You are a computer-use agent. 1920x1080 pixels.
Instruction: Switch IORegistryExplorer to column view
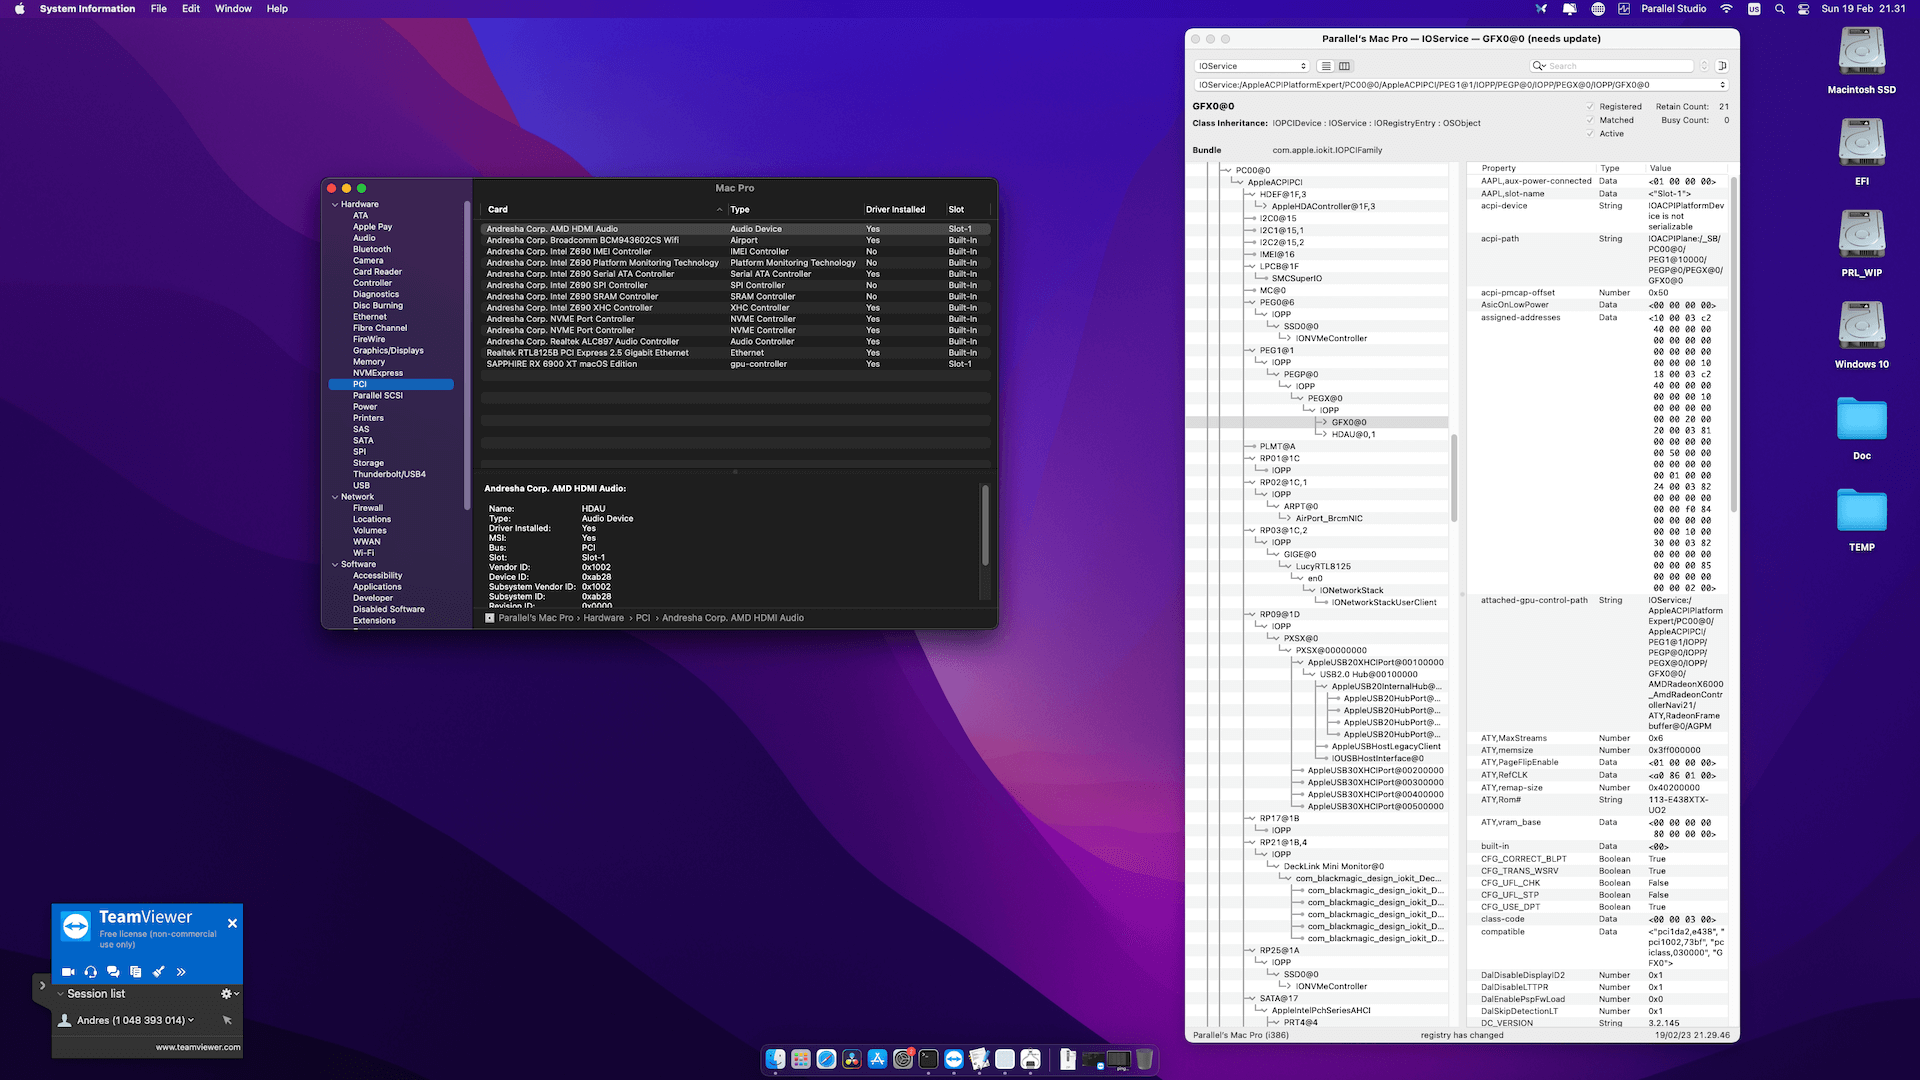click(1344, 66)
